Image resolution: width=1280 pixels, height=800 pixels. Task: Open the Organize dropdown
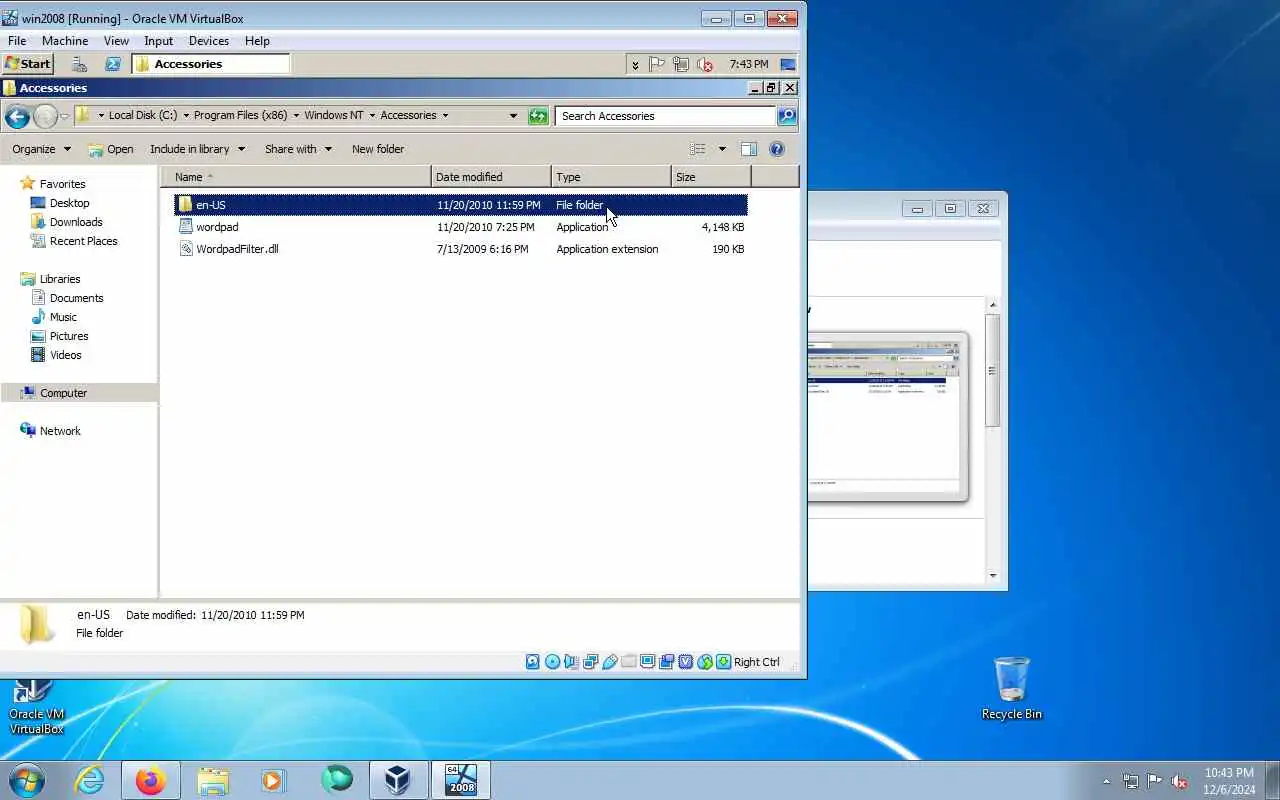[x=41, y=149]
